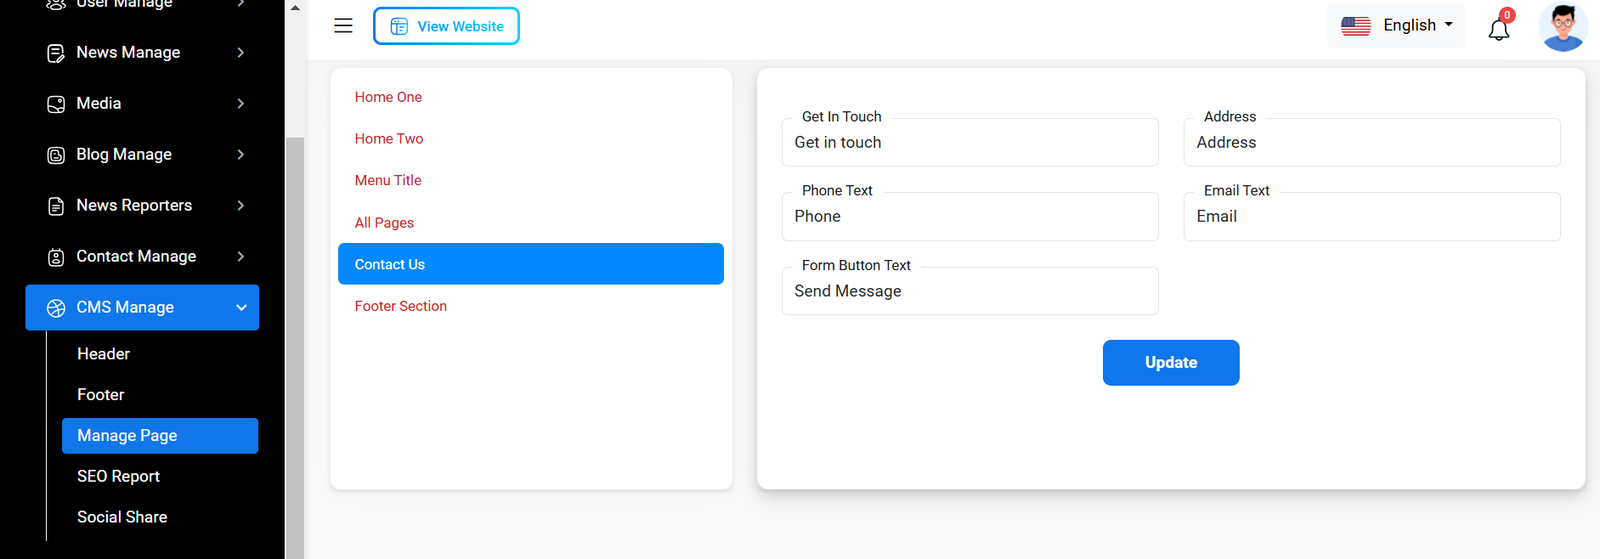Select the Footer Section tab
Screen dimensions: 1600x559
pos(400,306)
